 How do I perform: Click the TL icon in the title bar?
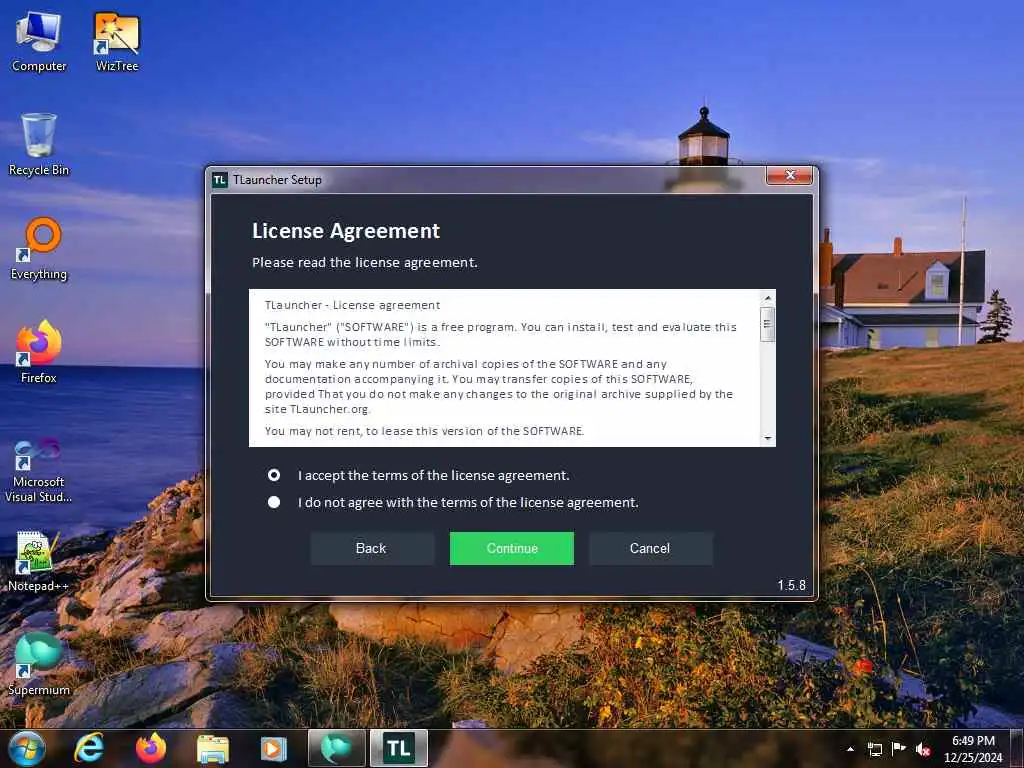tap(220, 180)
